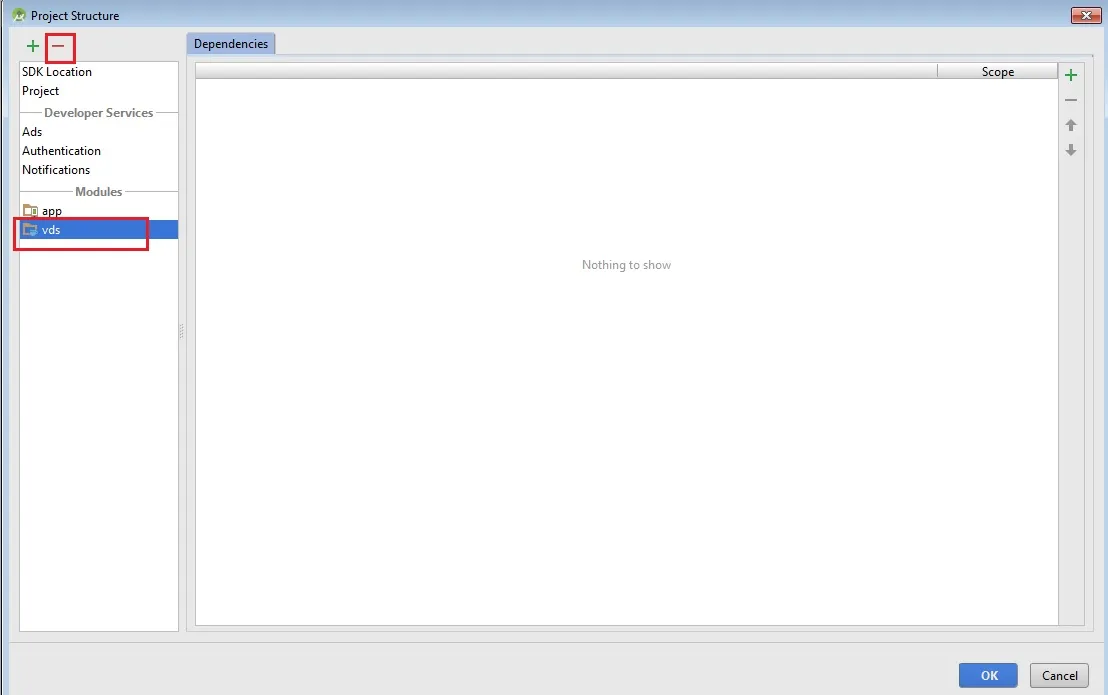
Task: Click the vds module folder icon
Action: pos(30,230)
